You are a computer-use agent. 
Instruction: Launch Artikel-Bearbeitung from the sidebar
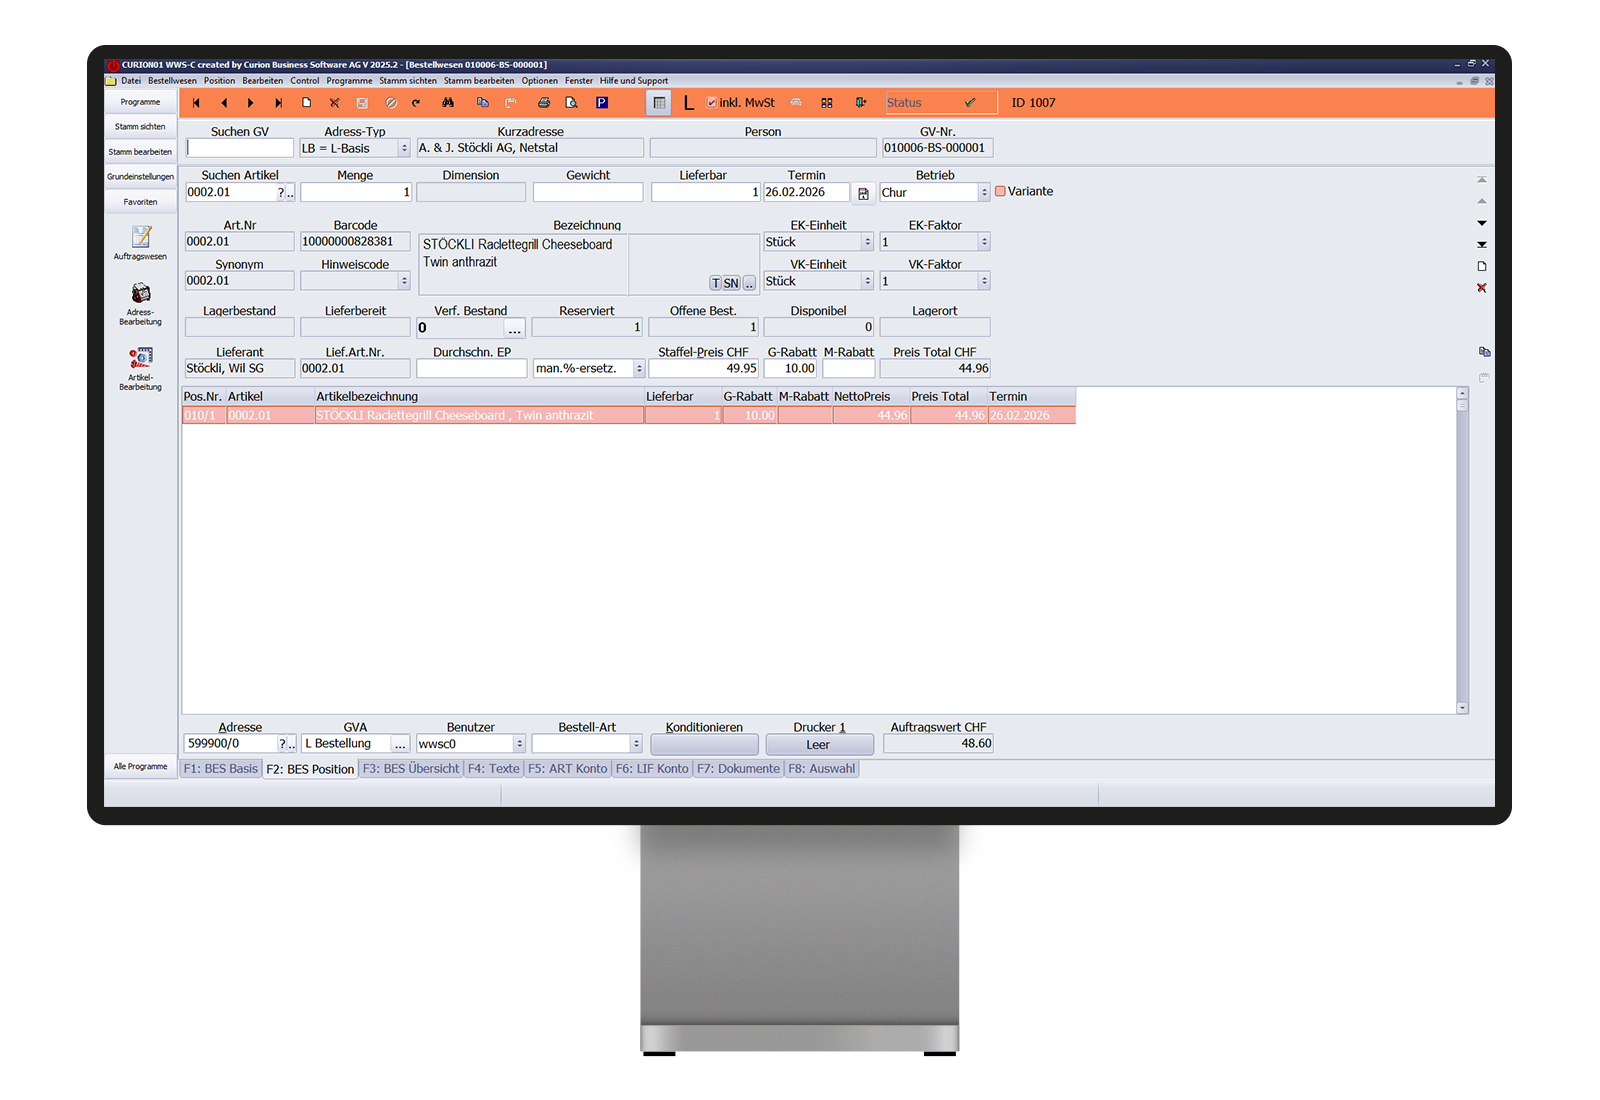click(x=140, y=358)
